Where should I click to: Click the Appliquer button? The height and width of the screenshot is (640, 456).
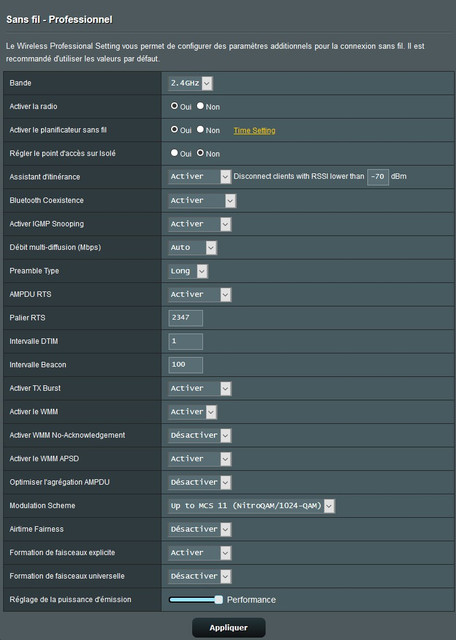pos(229,628)
